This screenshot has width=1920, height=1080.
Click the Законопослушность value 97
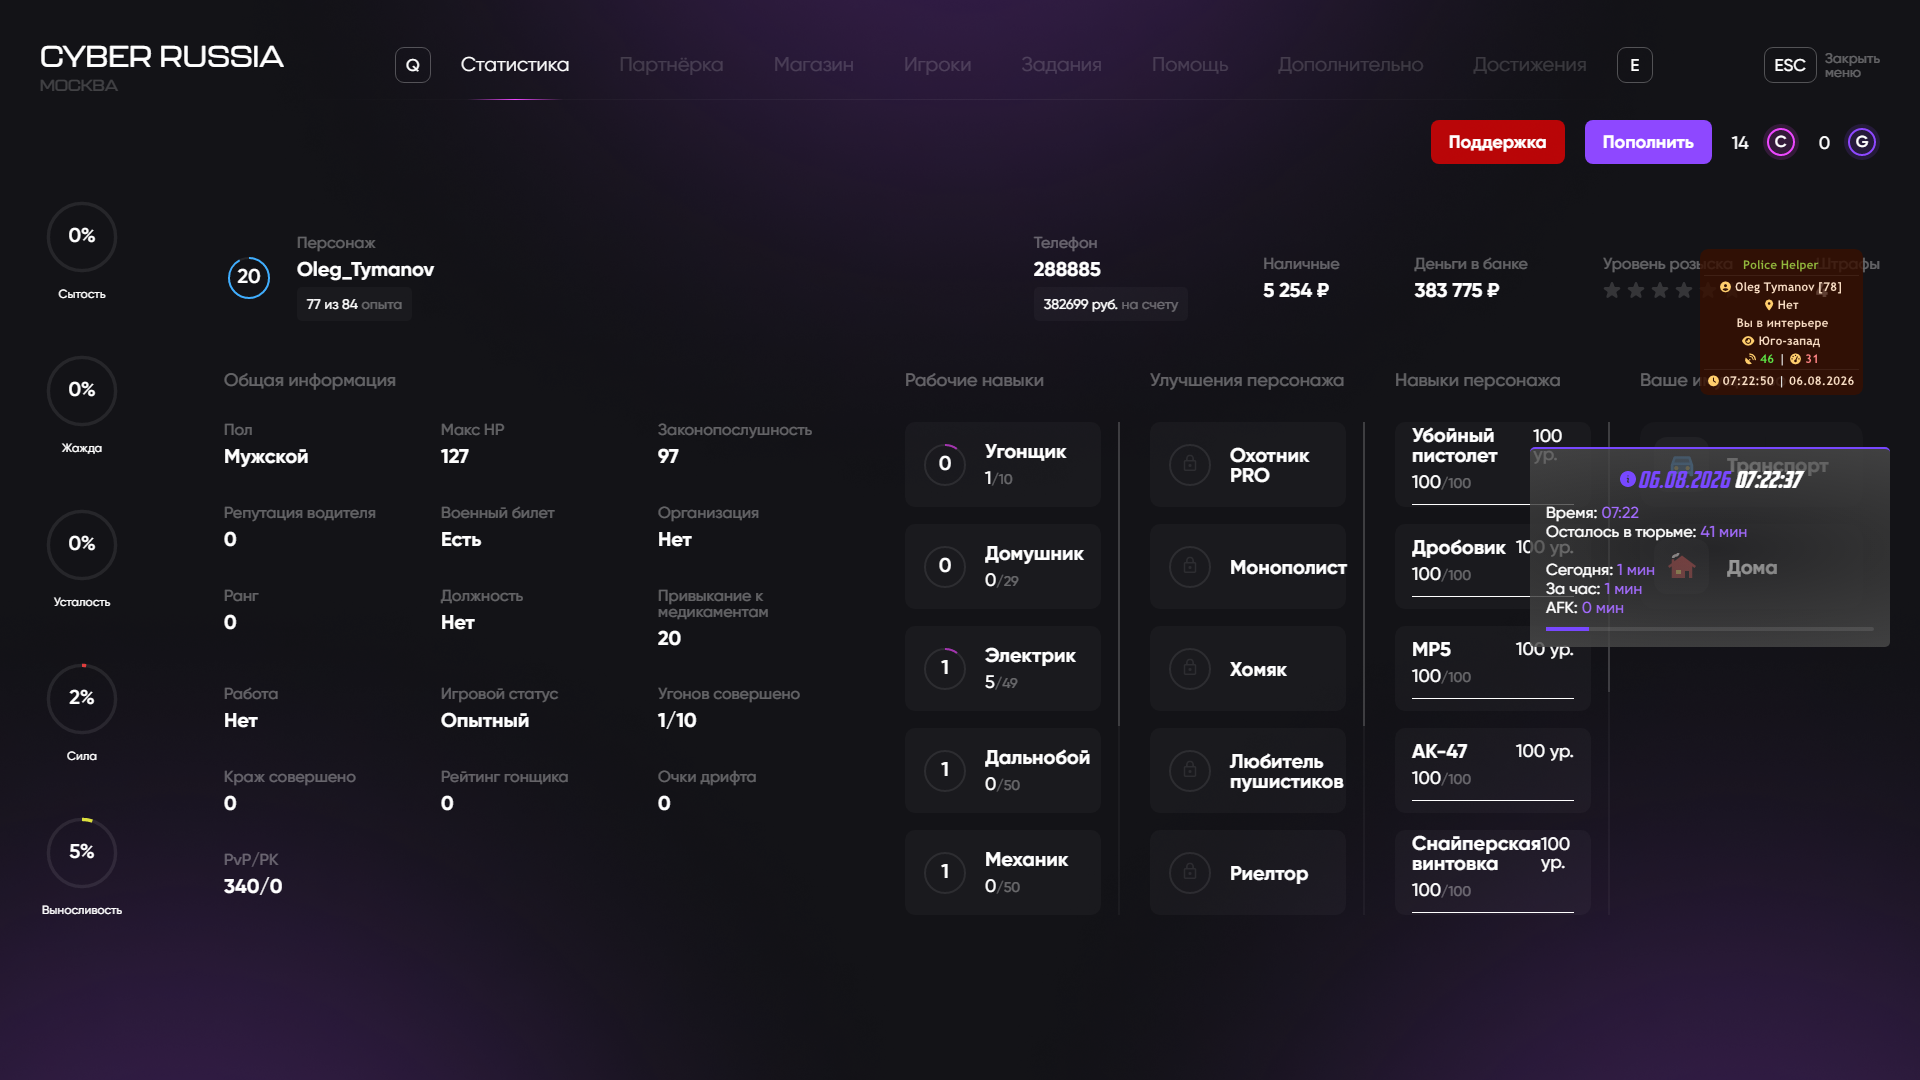pos(668,456)
